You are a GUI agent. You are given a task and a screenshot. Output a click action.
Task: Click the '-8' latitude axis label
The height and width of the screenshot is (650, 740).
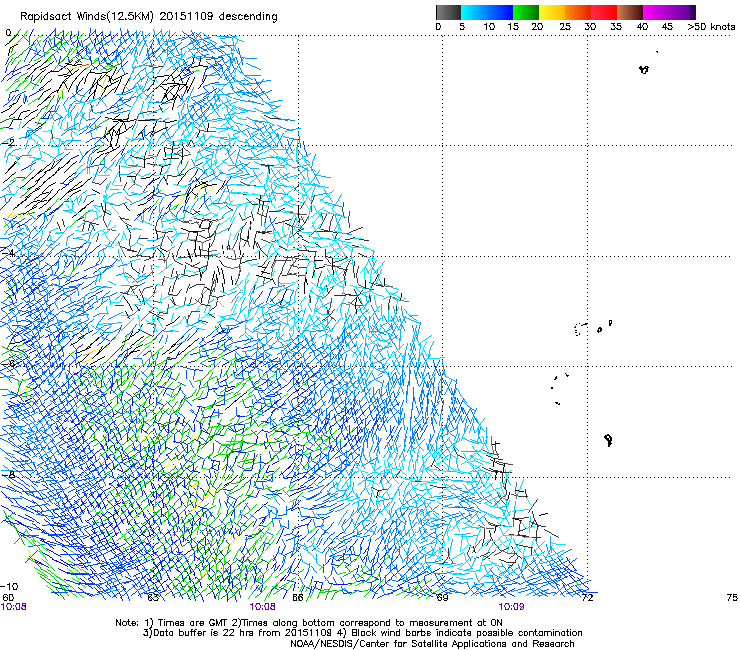click(9, 474)
